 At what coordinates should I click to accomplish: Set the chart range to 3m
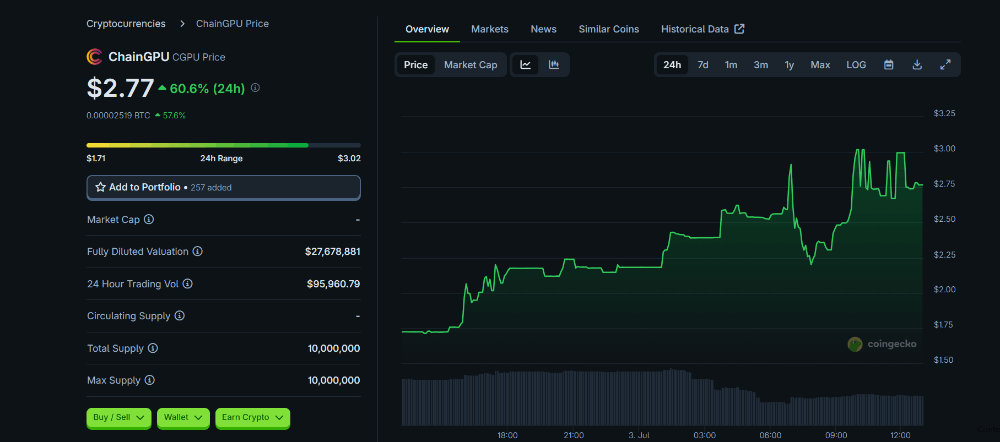click(x=761, y=64)
